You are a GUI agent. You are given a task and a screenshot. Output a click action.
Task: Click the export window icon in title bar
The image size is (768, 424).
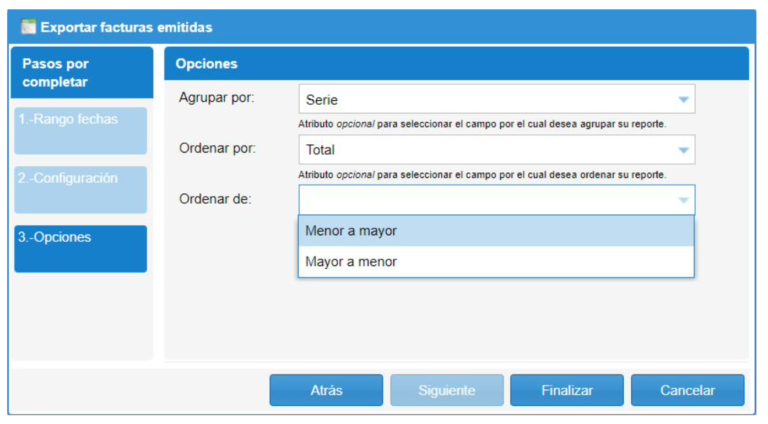(x=28, y=27)
